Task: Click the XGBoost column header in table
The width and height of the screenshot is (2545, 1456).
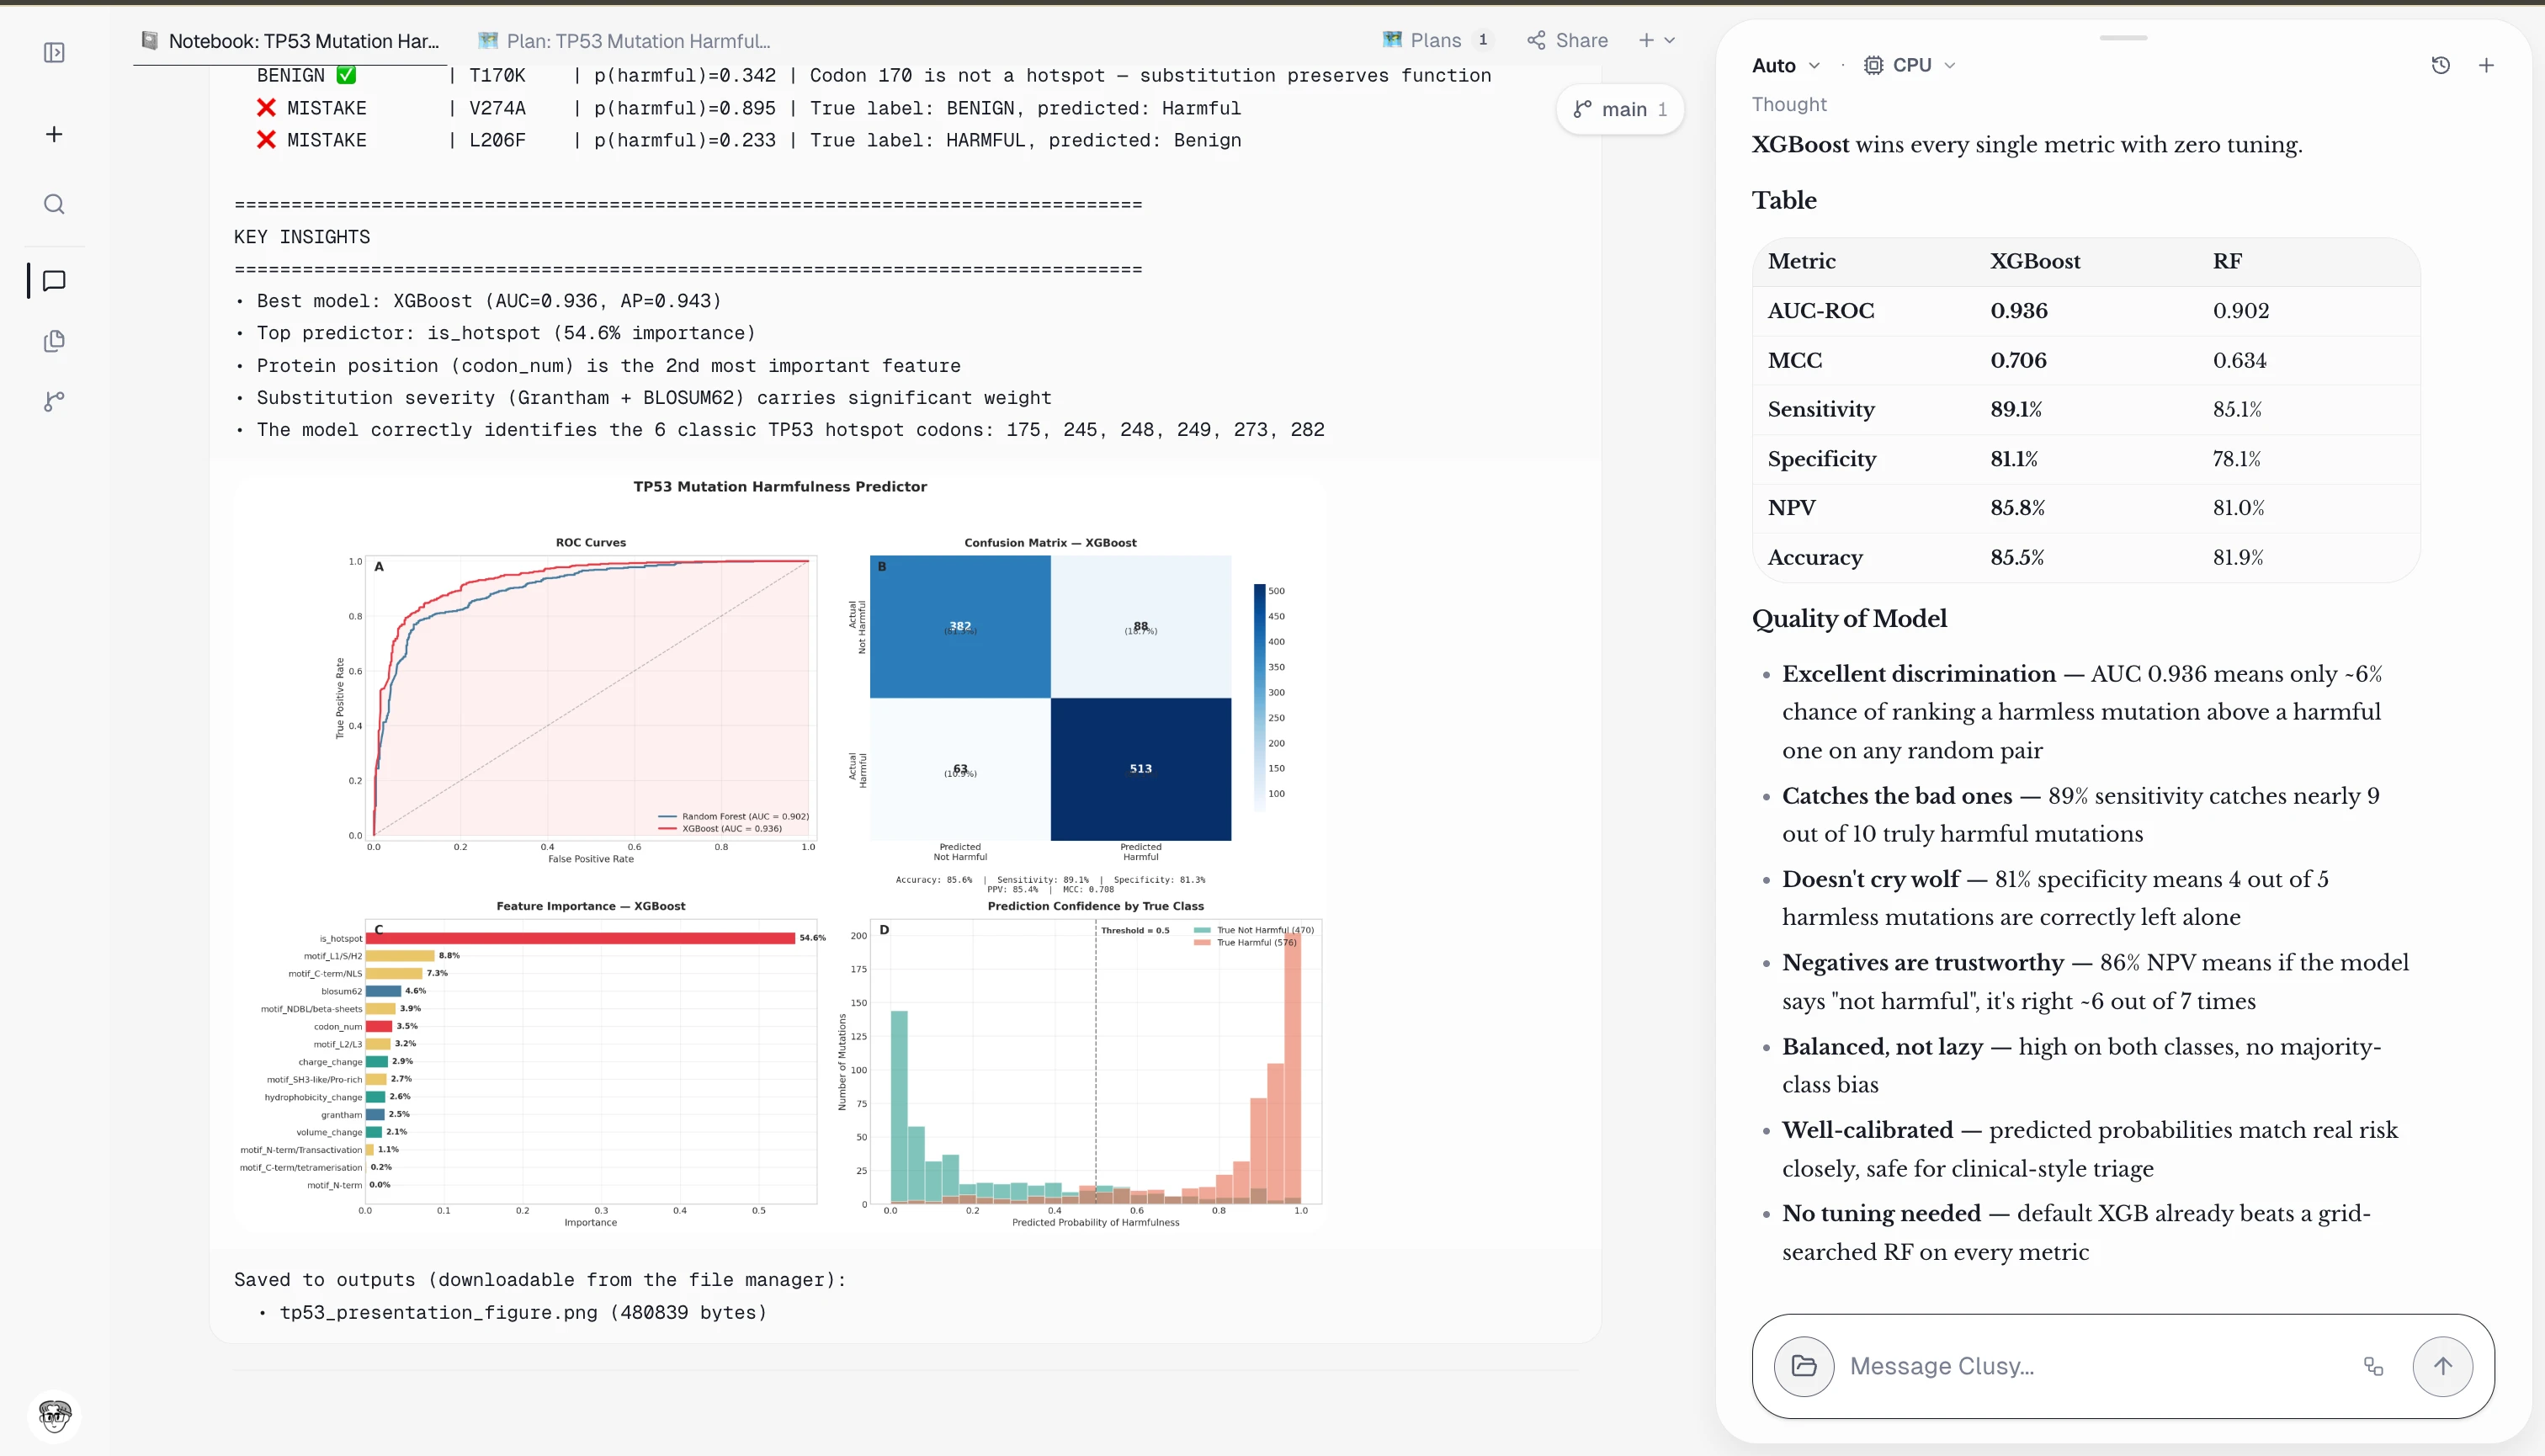Action: [2035, 261]
